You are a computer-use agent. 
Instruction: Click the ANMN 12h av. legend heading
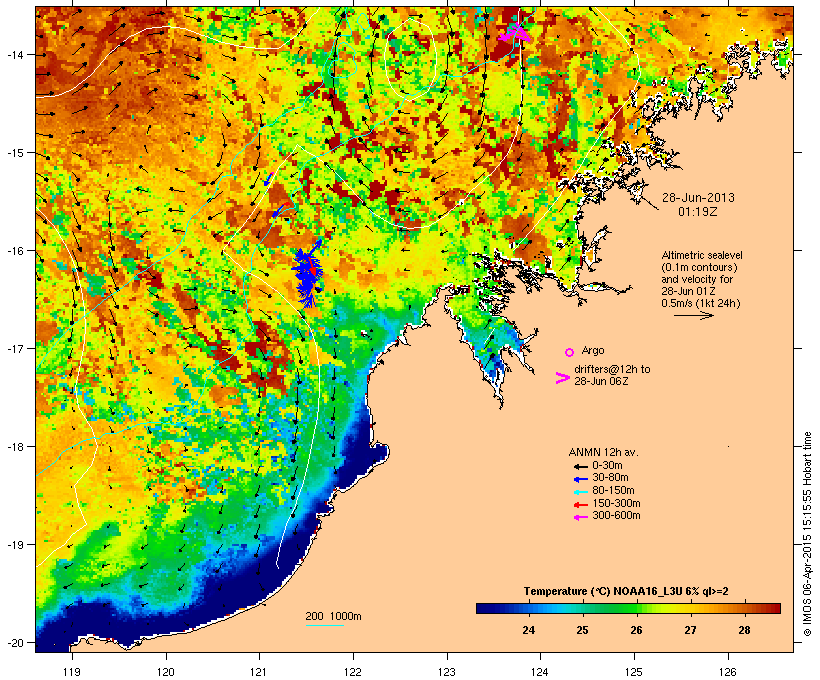[603, 452]
